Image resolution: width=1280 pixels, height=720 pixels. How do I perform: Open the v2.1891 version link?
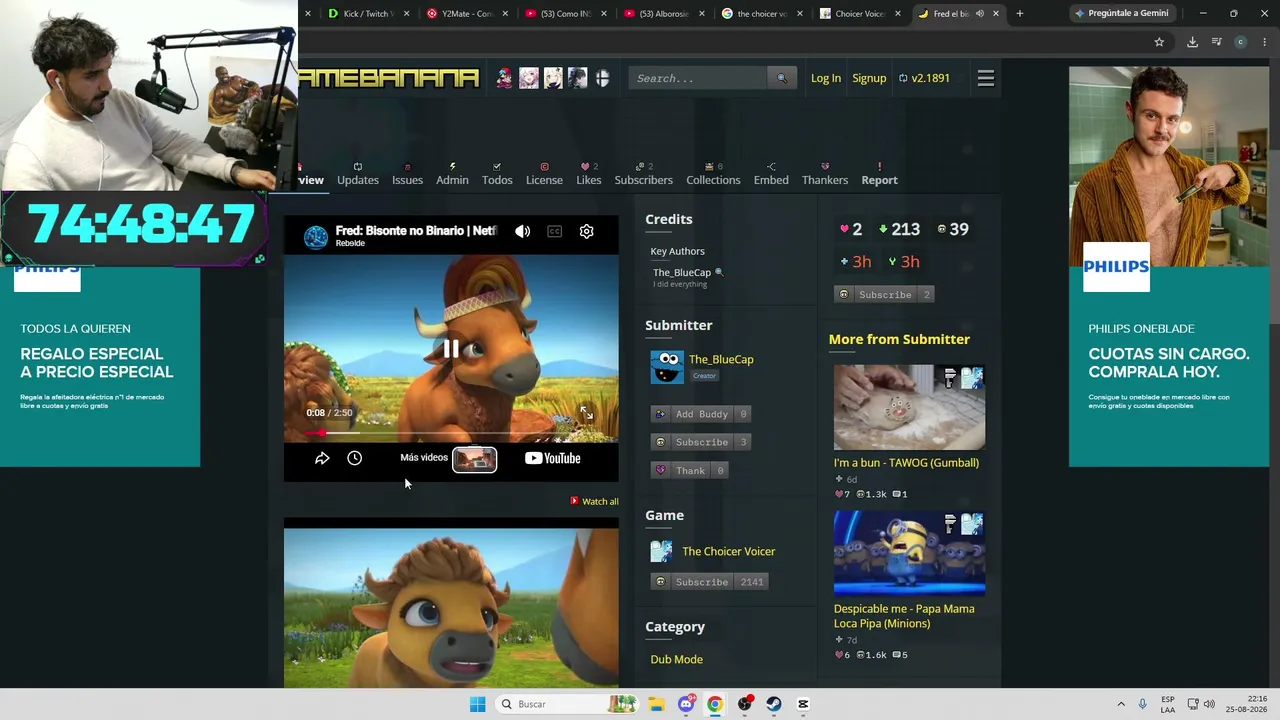pyautogui.click(x=924, y=78)
